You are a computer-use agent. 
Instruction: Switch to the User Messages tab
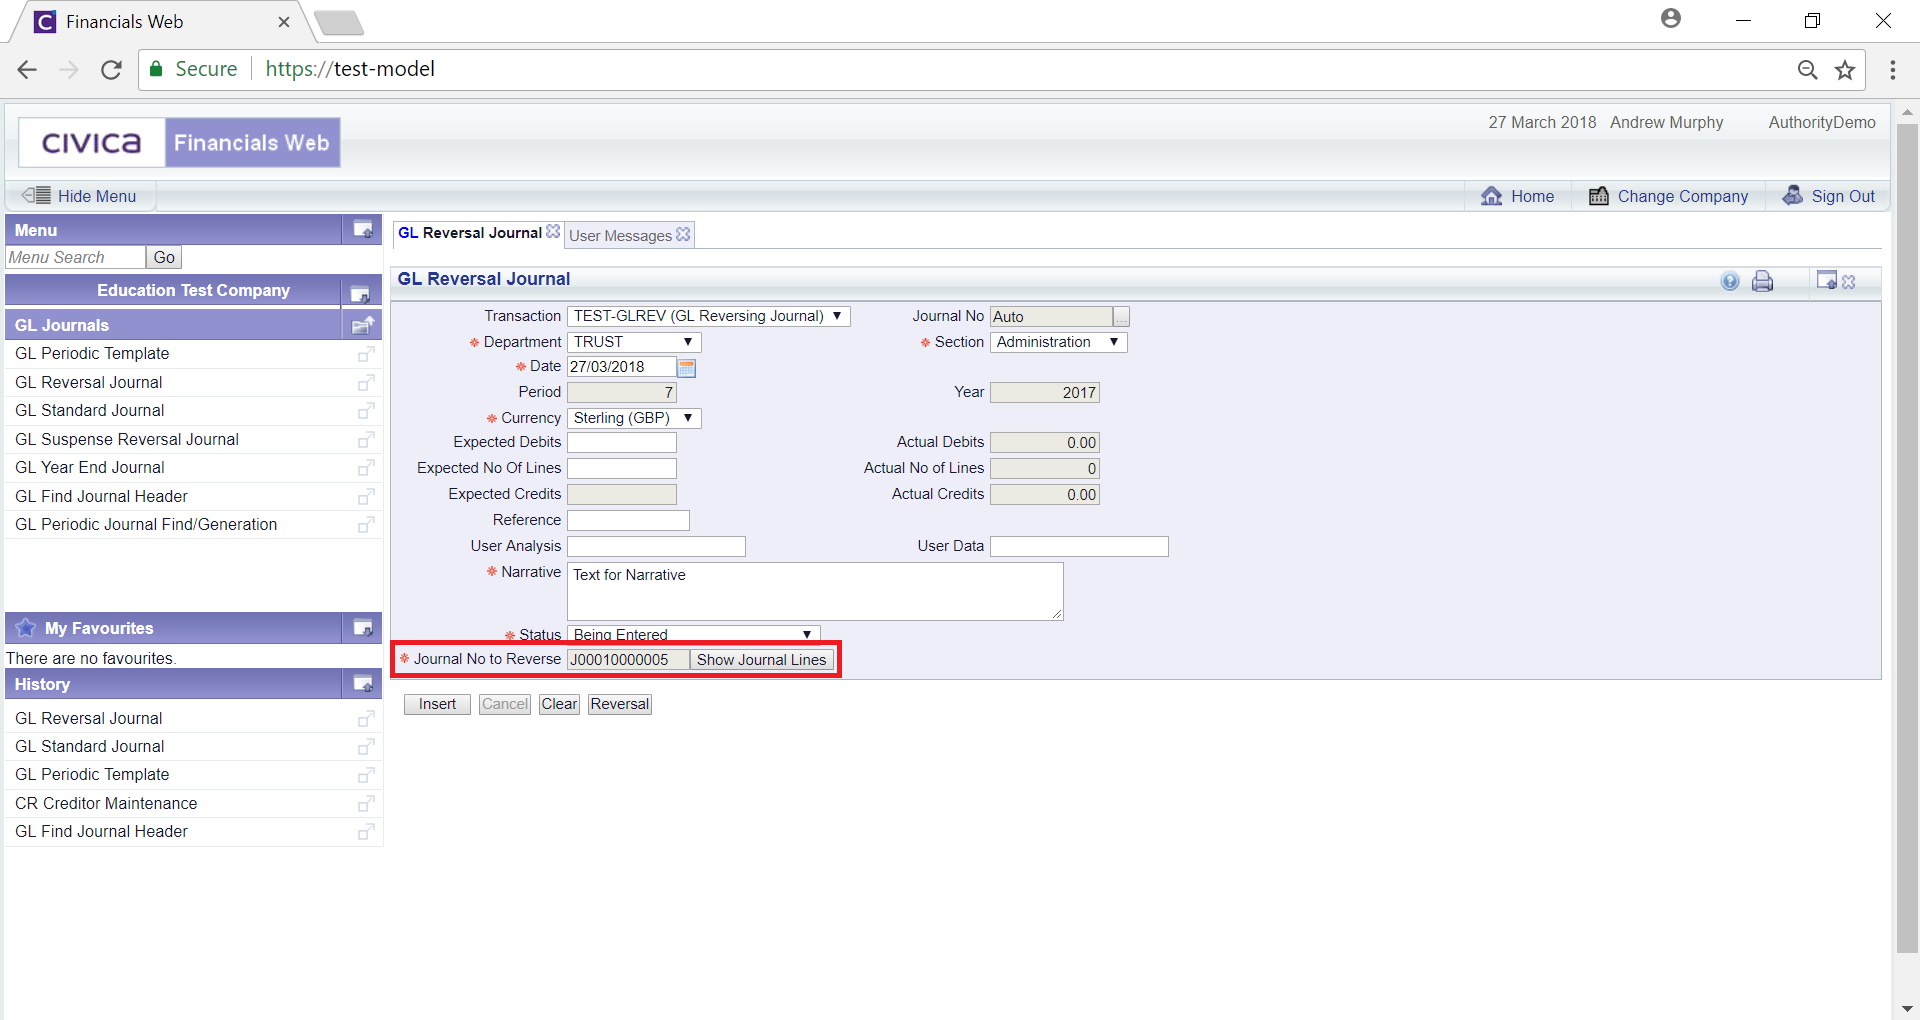coord(620,236)
